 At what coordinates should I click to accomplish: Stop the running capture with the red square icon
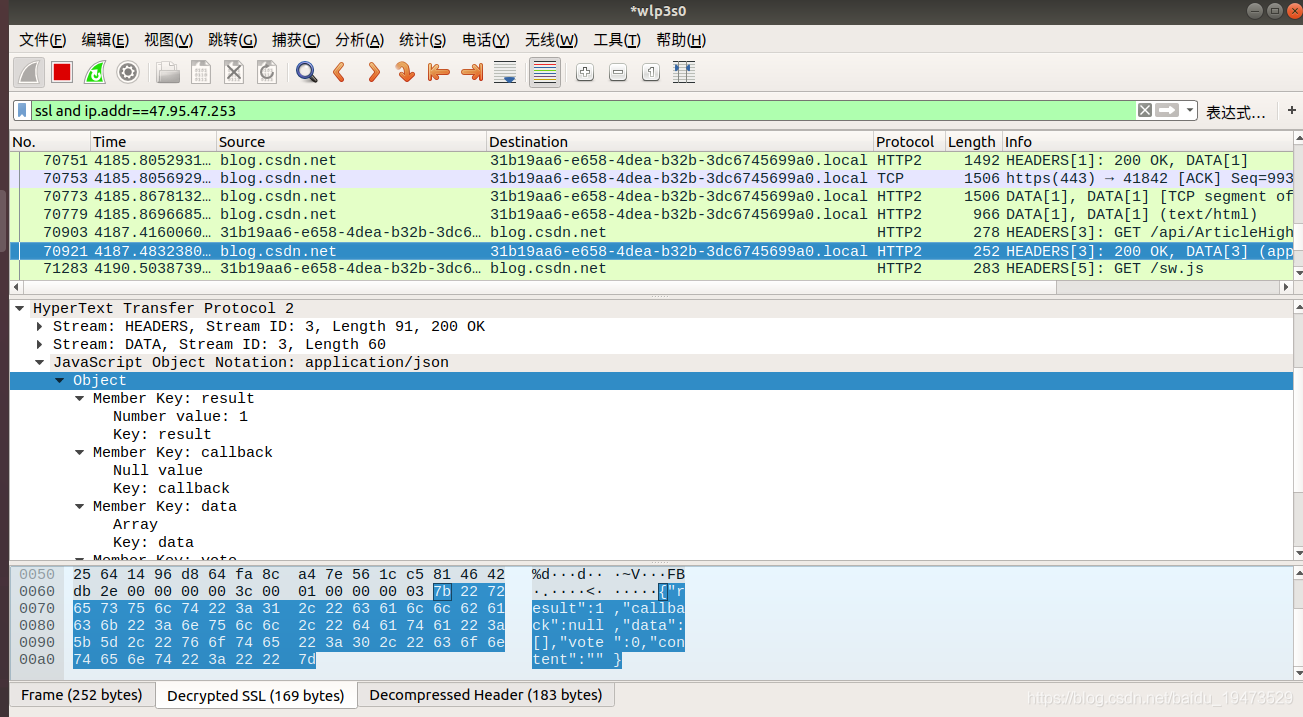(61, 71)
